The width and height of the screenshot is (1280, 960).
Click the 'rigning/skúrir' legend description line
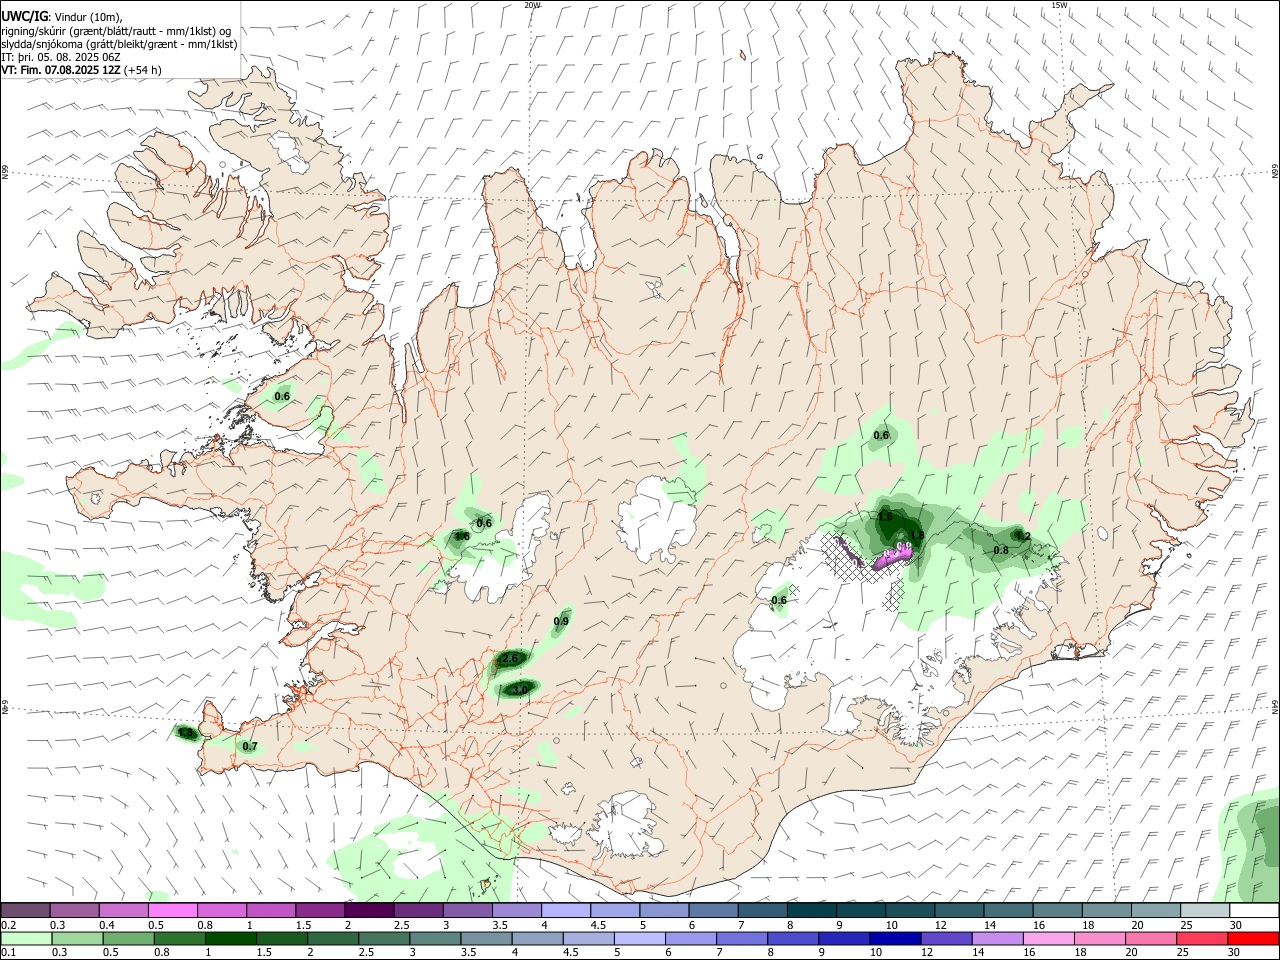point(116,31)
